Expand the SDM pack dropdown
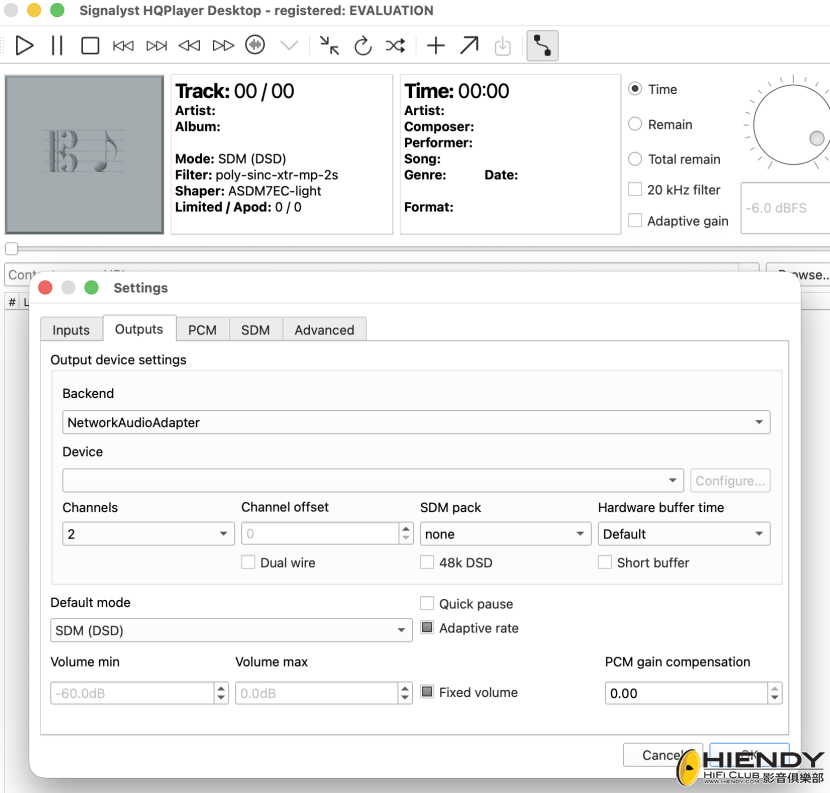Image resolution: width=830 pixels, height=793 pixels. pos(506,534)
